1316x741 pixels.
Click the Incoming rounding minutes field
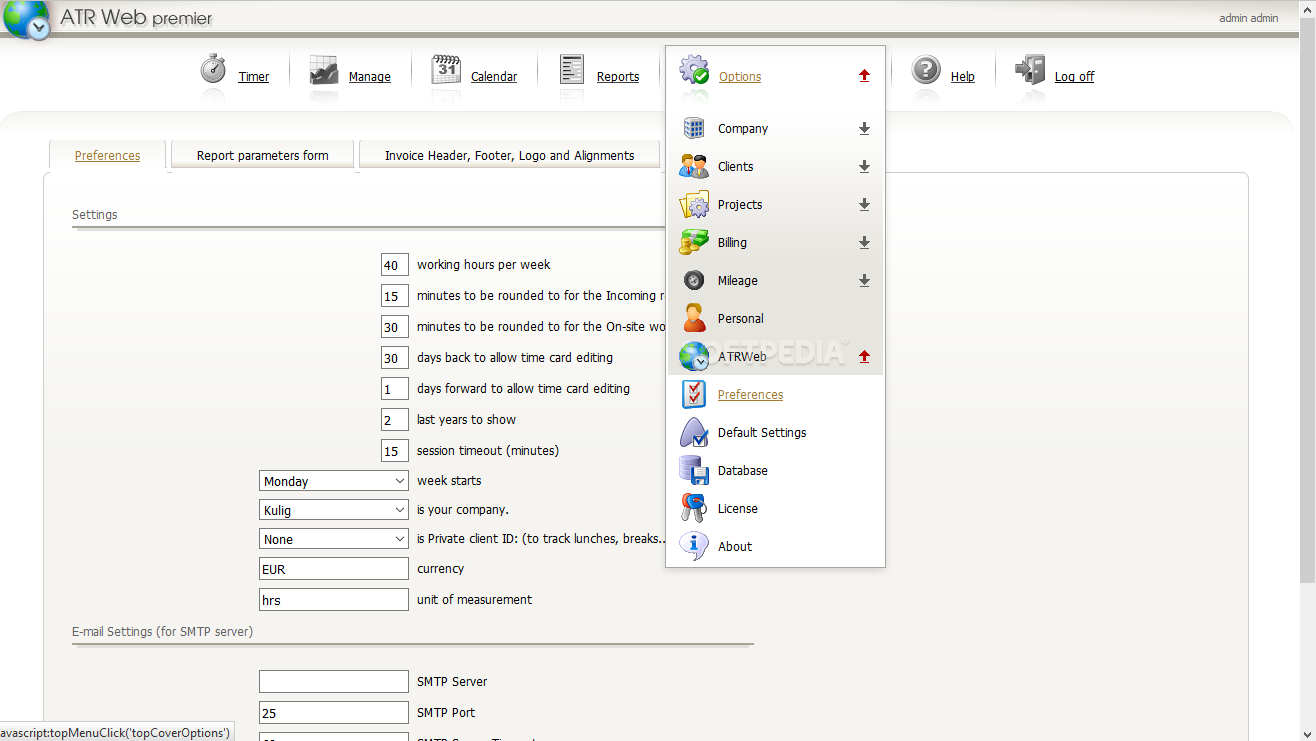395,296
